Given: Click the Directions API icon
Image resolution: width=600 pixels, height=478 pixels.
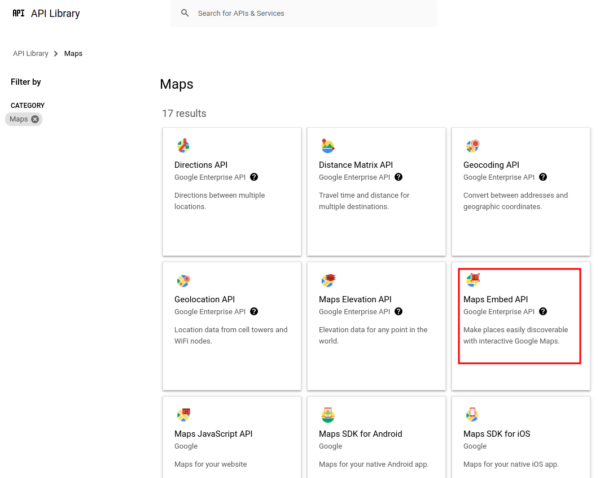Looking at the screenshot, I should coord(183,146).
